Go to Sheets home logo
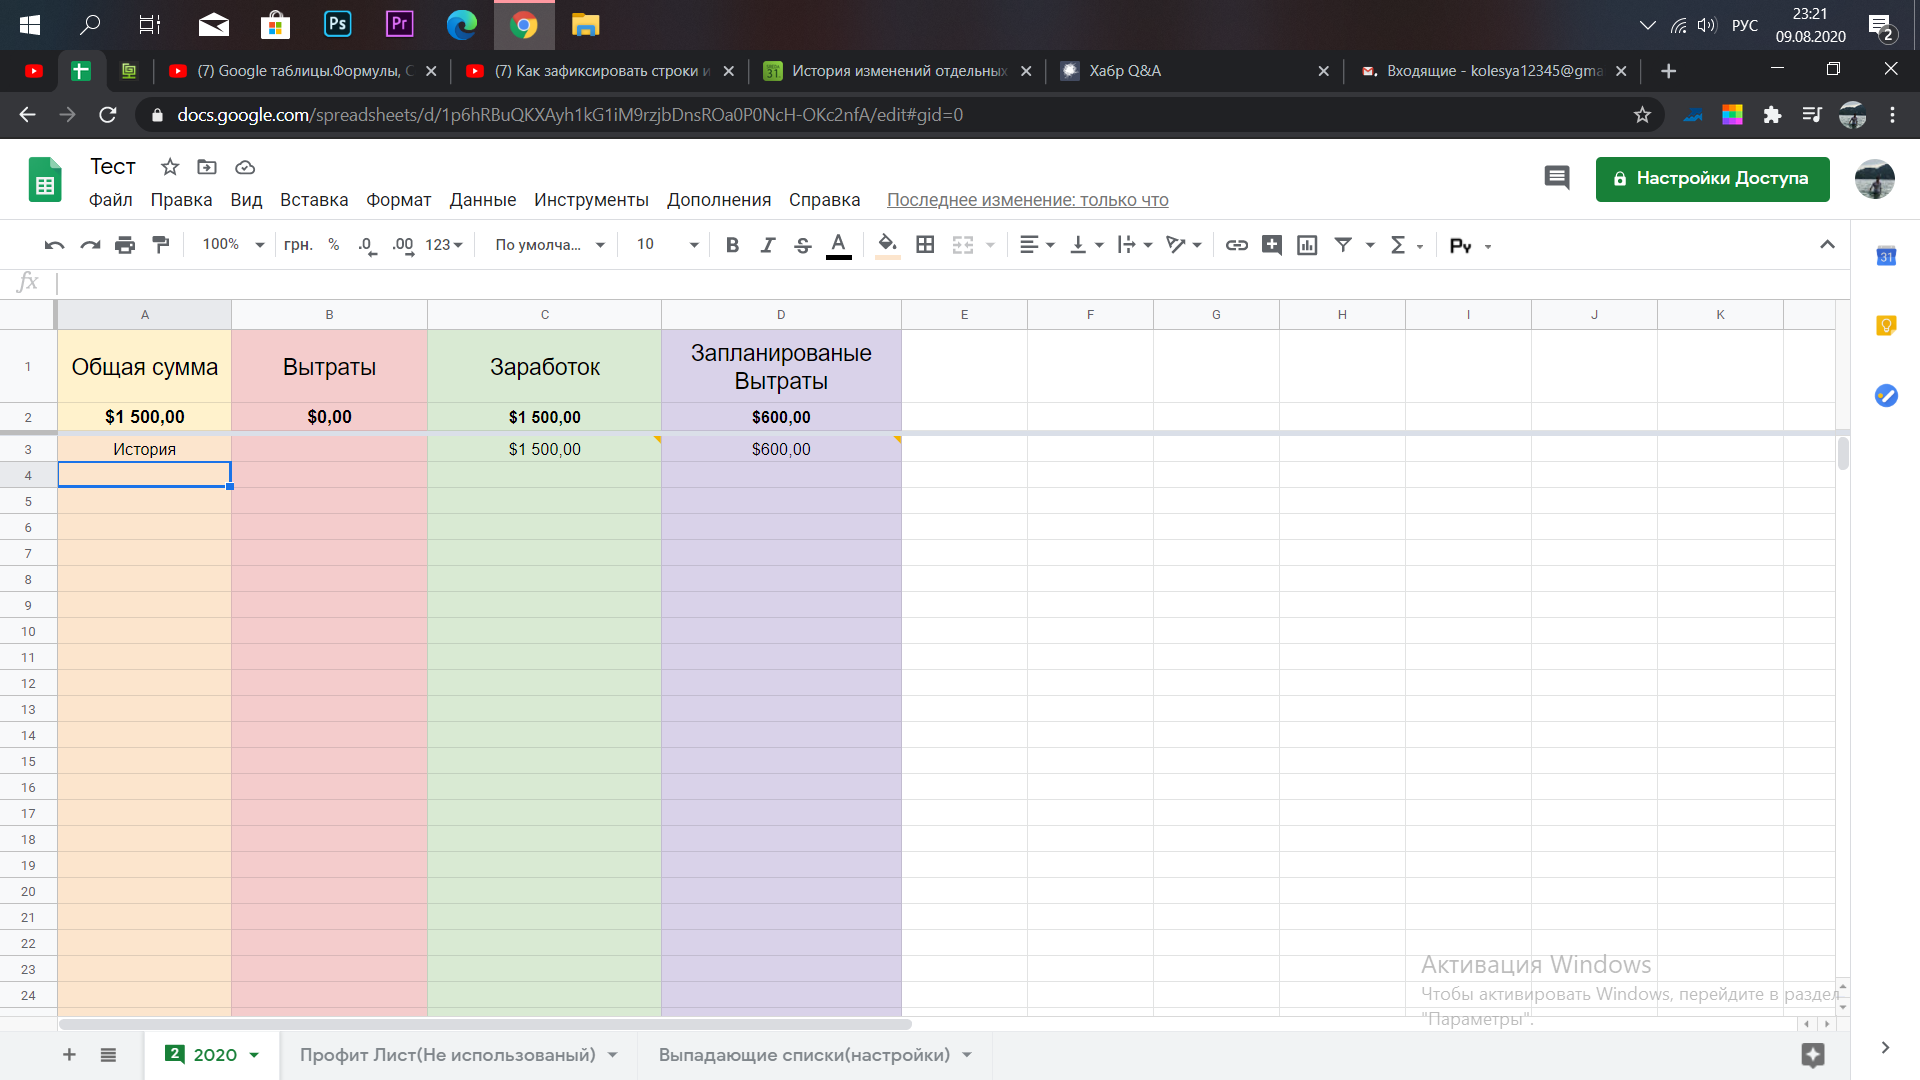 click(45, 180)
